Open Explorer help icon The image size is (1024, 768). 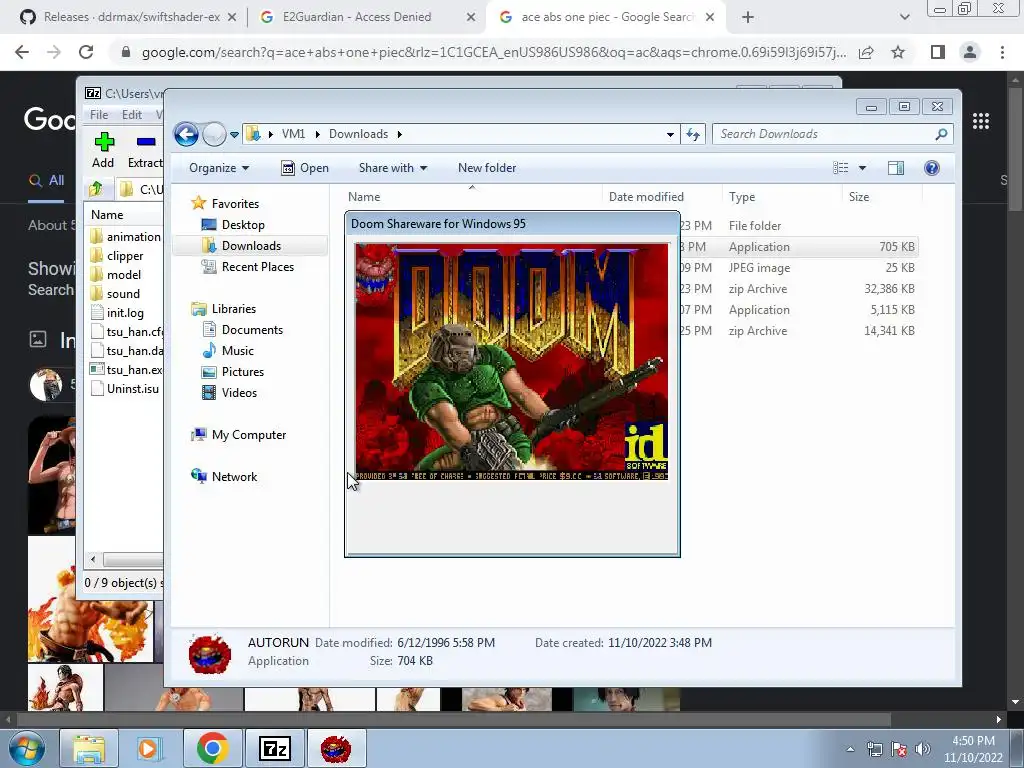(931, 168)
